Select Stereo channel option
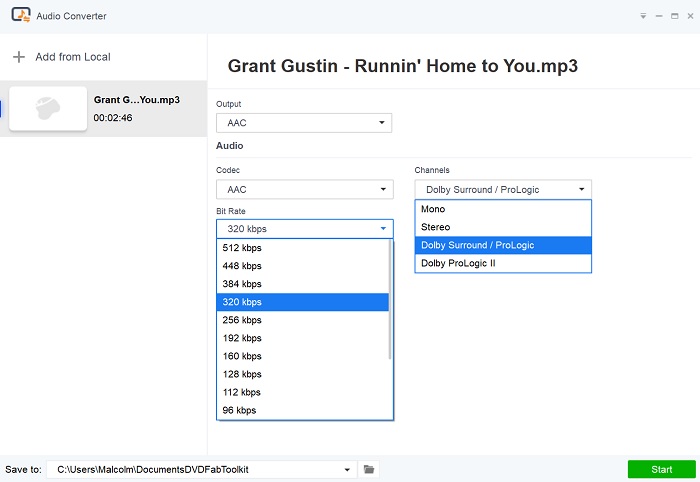Screen dimensions: 700x482 click(503, 227)
